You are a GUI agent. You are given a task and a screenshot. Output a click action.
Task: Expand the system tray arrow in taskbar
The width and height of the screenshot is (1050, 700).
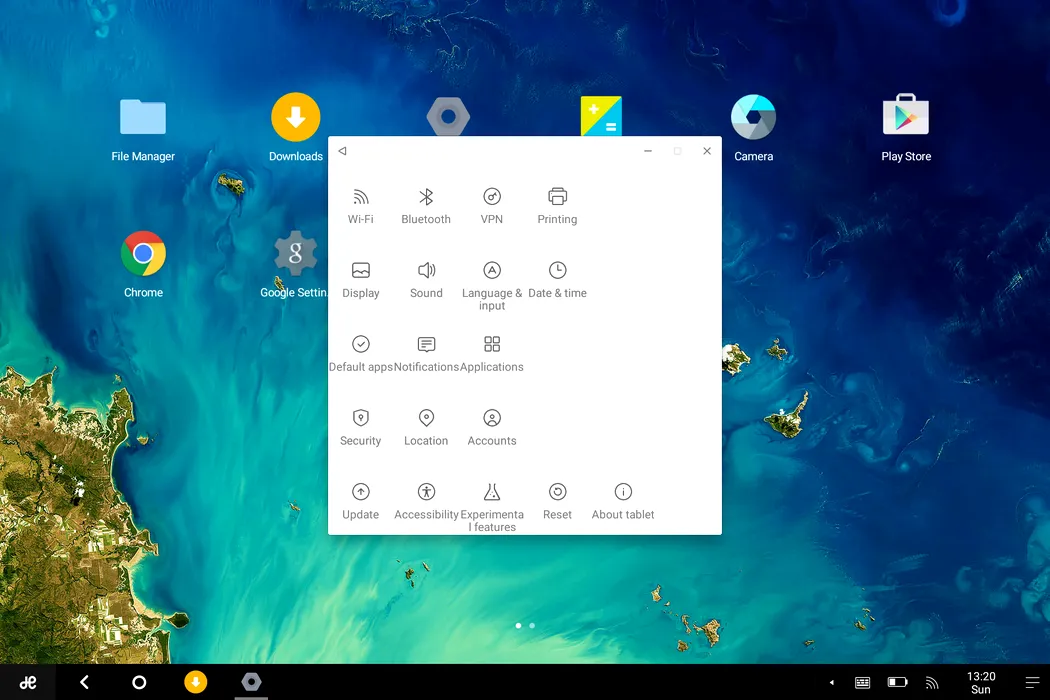coord(832,683)
